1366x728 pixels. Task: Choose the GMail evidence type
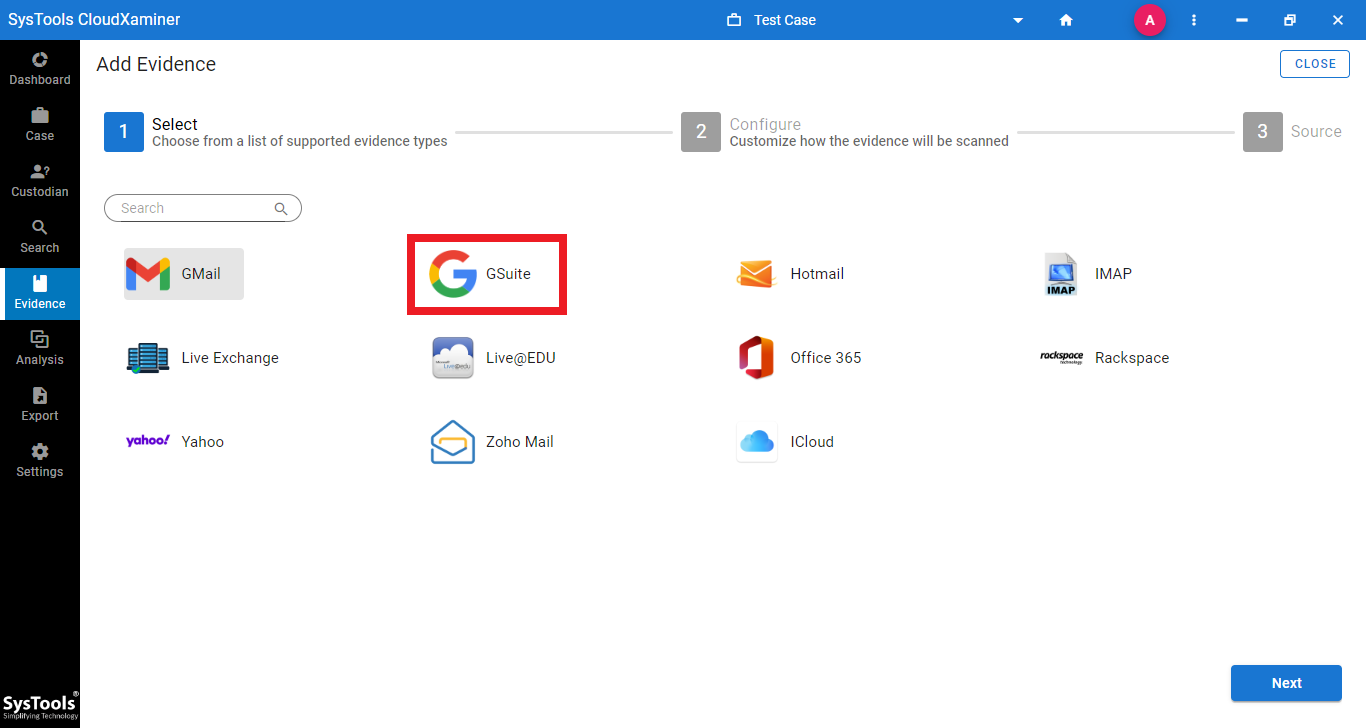pos(184,274)
